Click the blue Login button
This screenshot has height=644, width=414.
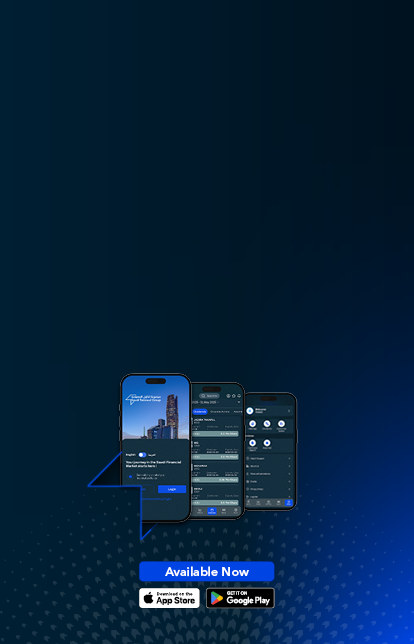click(x=172, y=489)
